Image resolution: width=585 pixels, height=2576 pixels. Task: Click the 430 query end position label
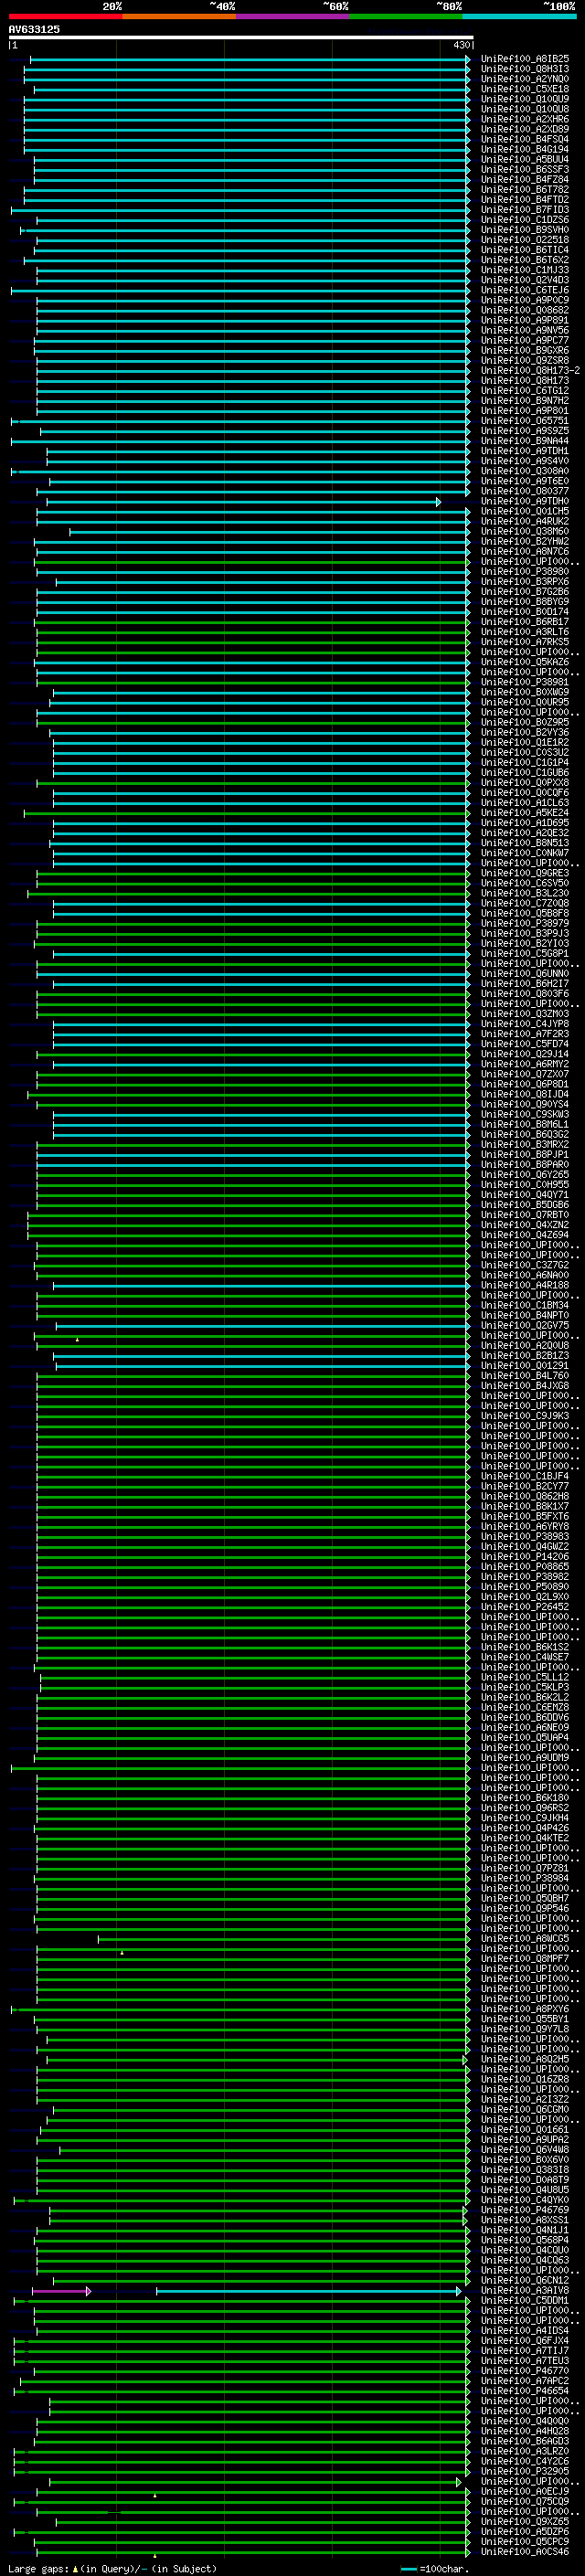[461, 45]
